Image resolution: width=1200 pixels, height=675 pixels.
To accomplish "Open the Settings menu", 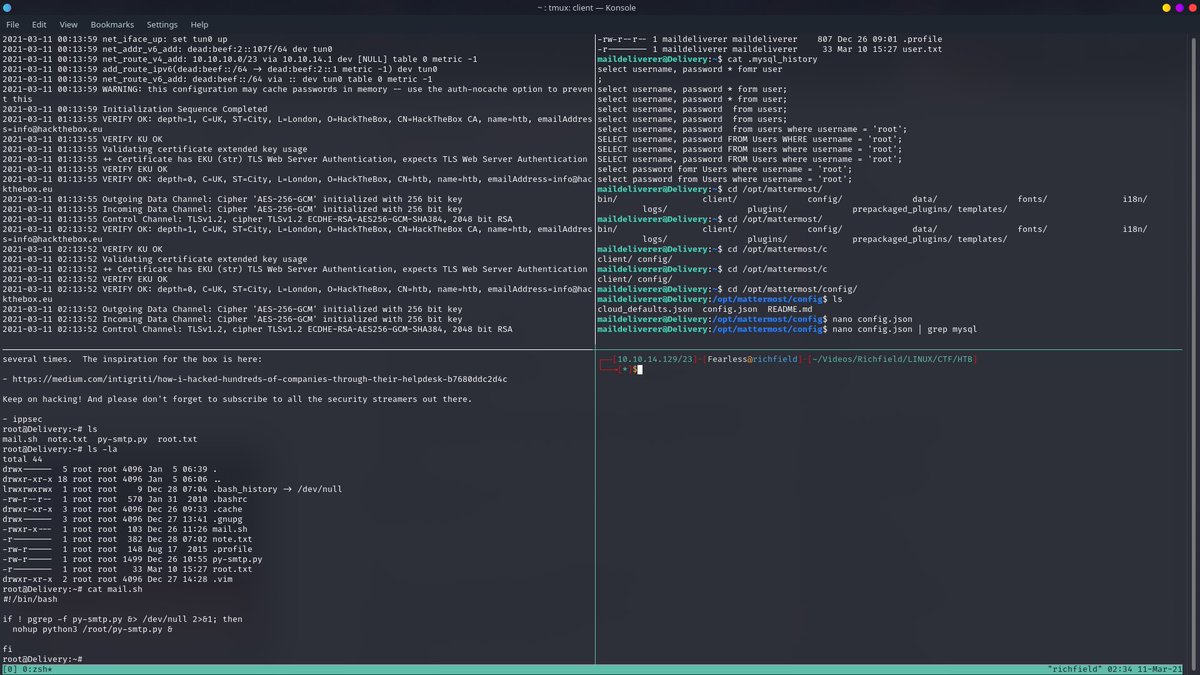I will 162,24.
